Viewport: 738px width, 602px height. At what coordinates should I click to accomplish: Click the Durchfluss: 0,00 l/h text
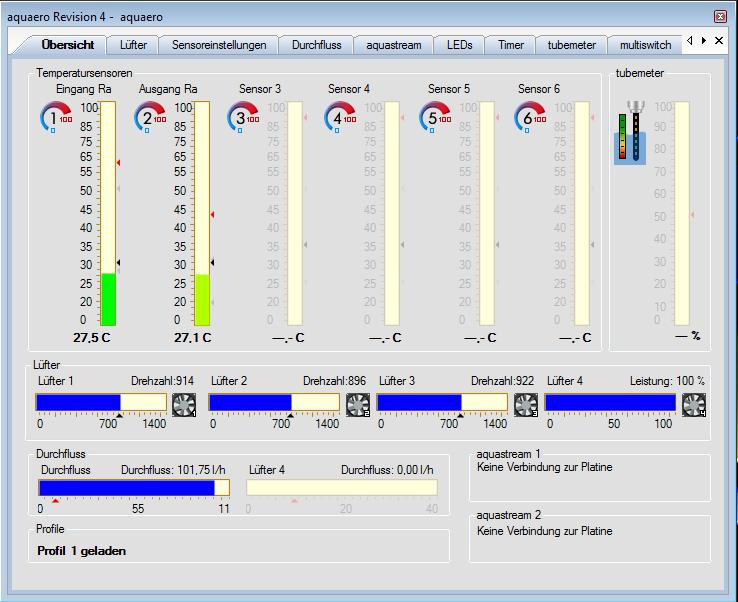point(387,470)
